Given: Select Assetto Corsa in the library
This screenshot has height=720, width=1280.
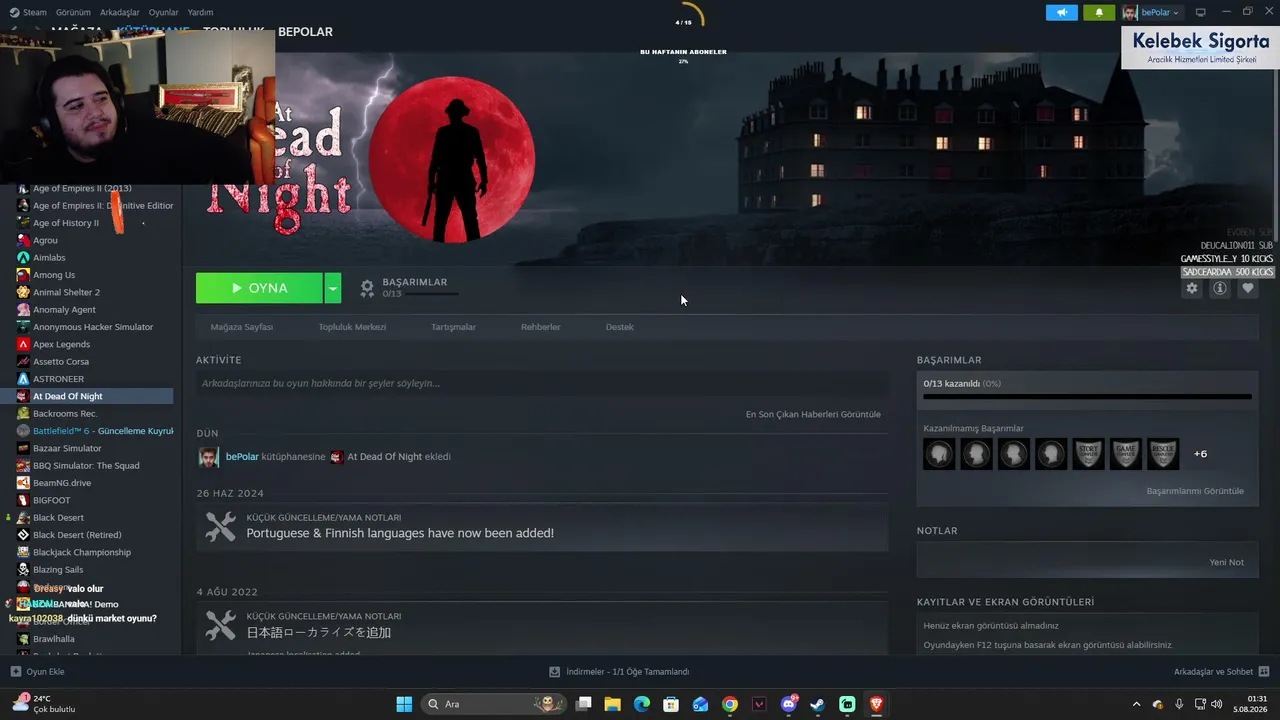Looking at the screenshot, I should (x=61, y=362).
